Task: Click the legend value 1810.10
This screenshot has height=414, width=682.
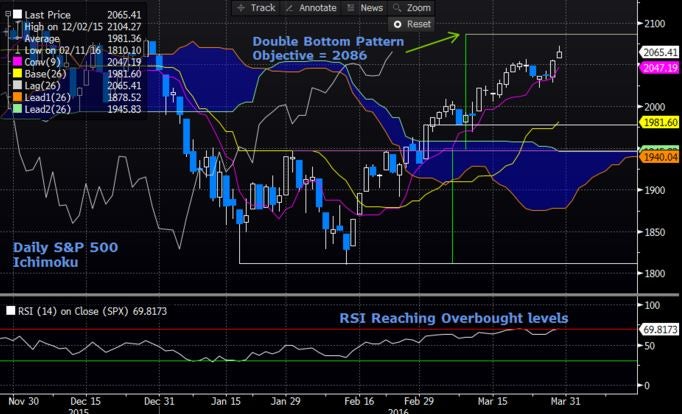Action: tap(124, 50)
